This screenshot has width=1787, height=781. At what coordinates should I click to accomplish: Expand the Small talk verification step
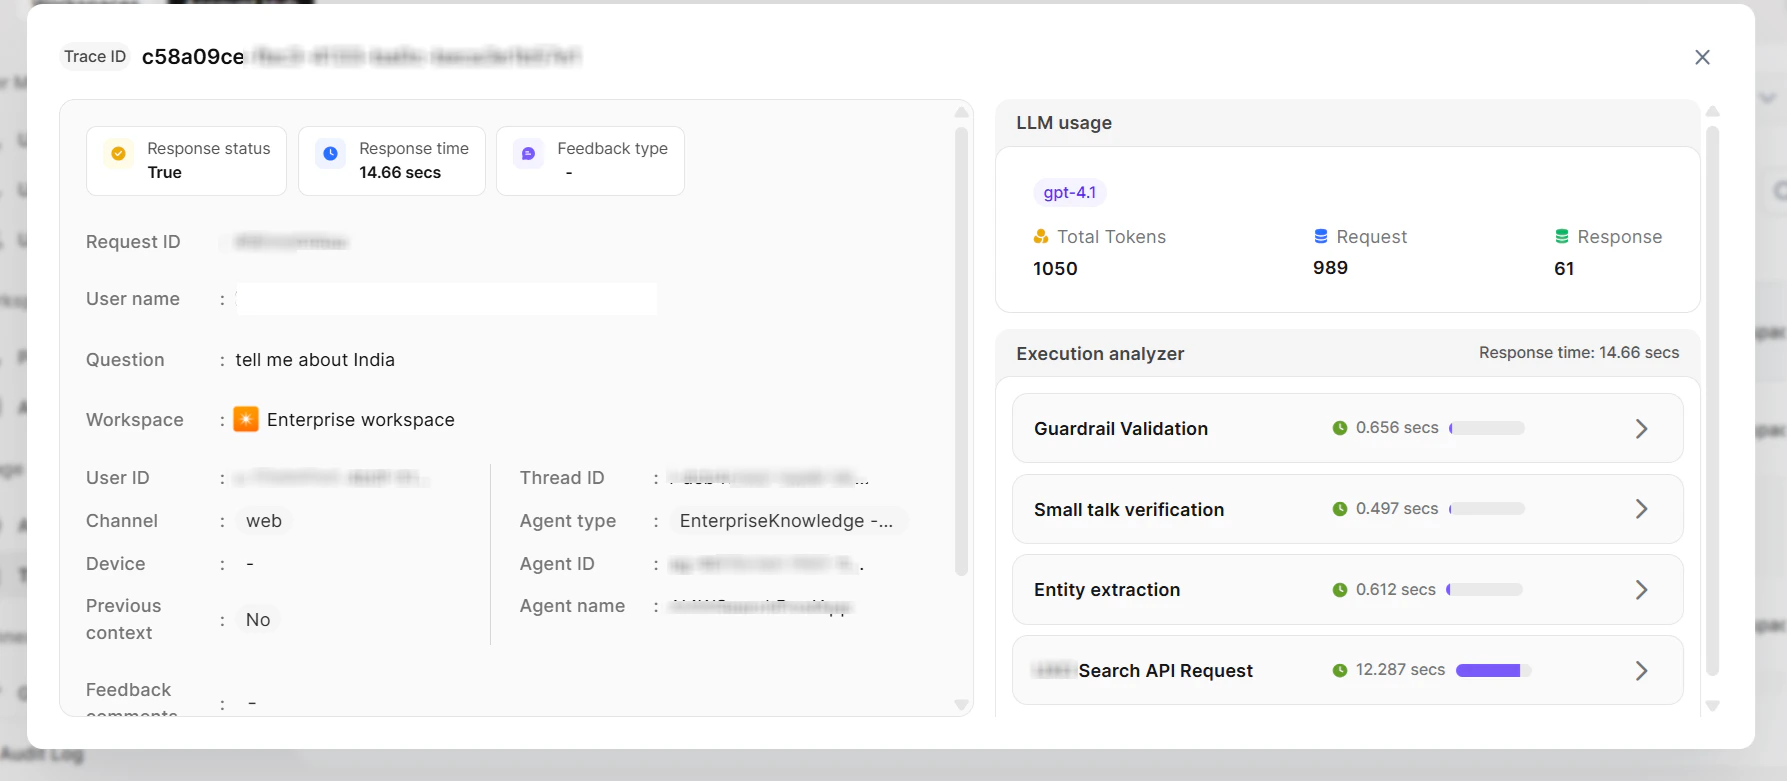[x=1641, y=509]
